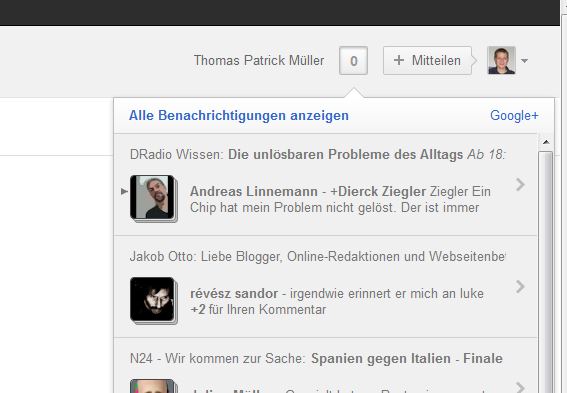Expand the révész sandor notification chevron

click(520, 286)
